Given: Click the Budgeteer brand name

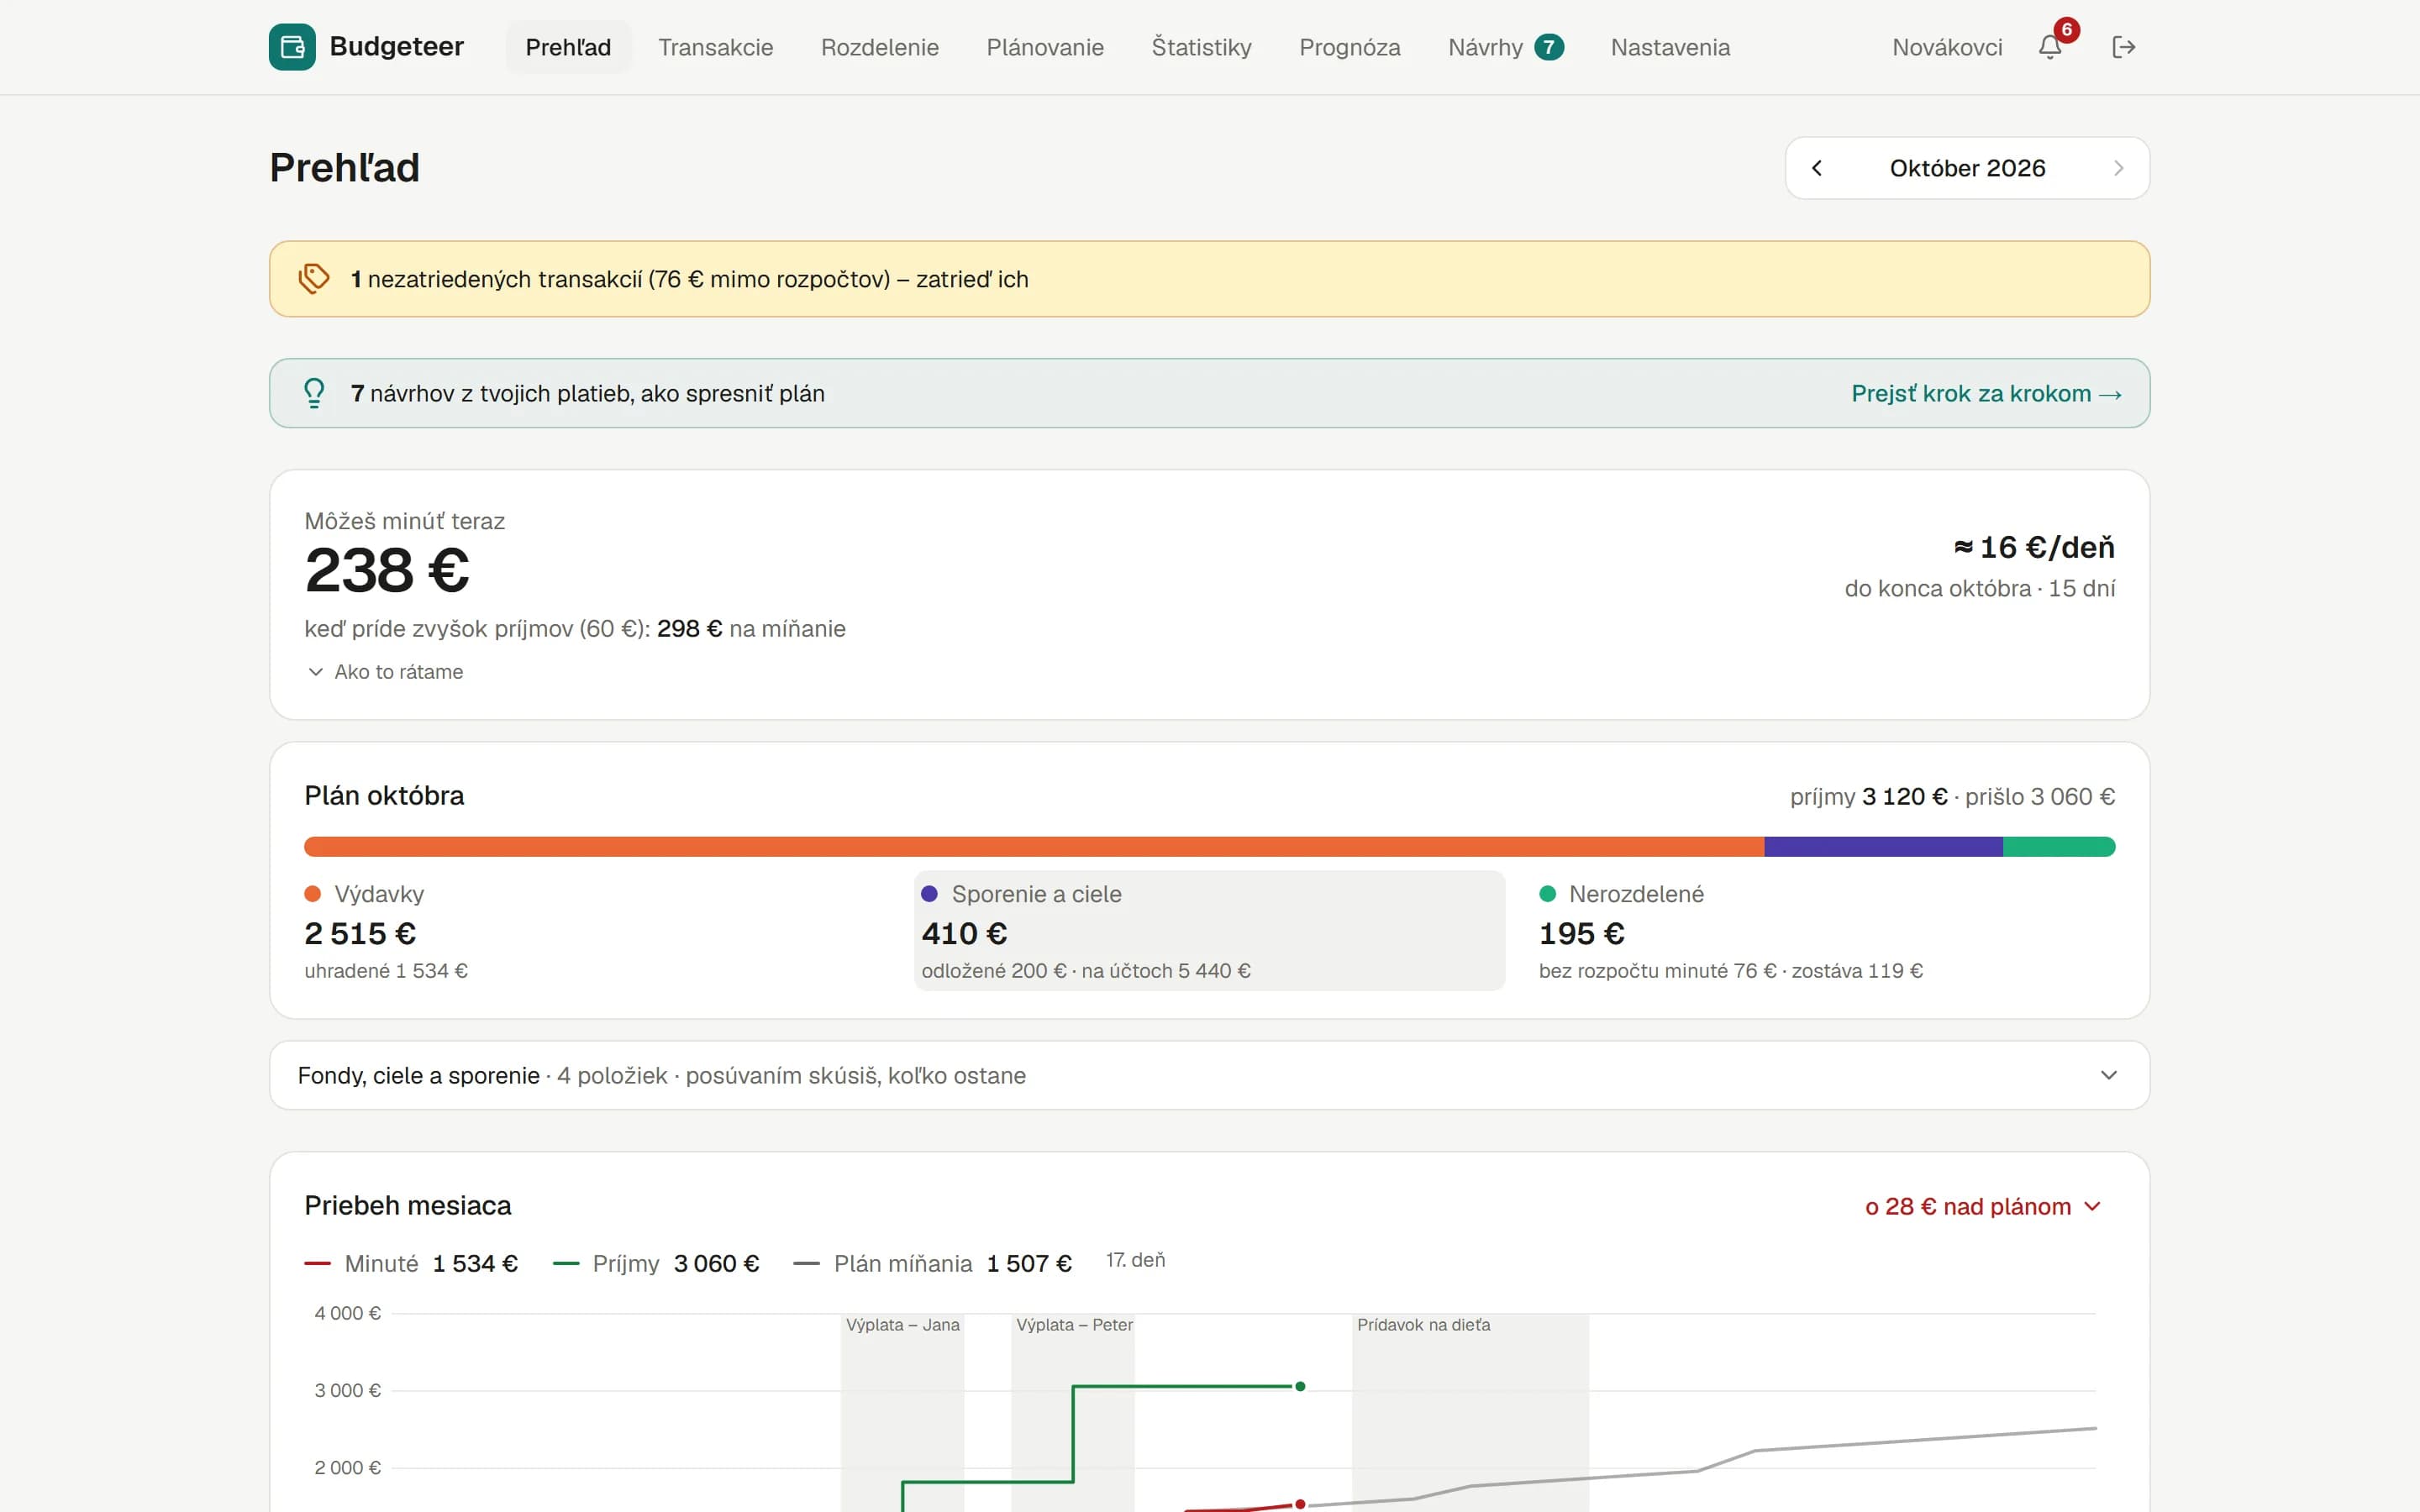Looking at the screenshot, I should point(396,47).
